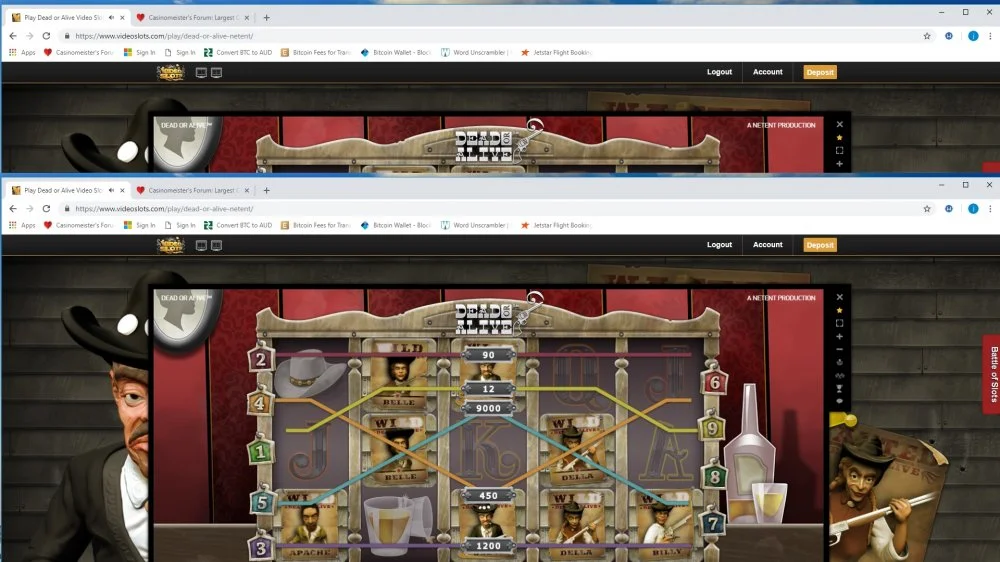Click Logout in the lower window
This screenshot has height=562, width=1000.
pos(719,245)
